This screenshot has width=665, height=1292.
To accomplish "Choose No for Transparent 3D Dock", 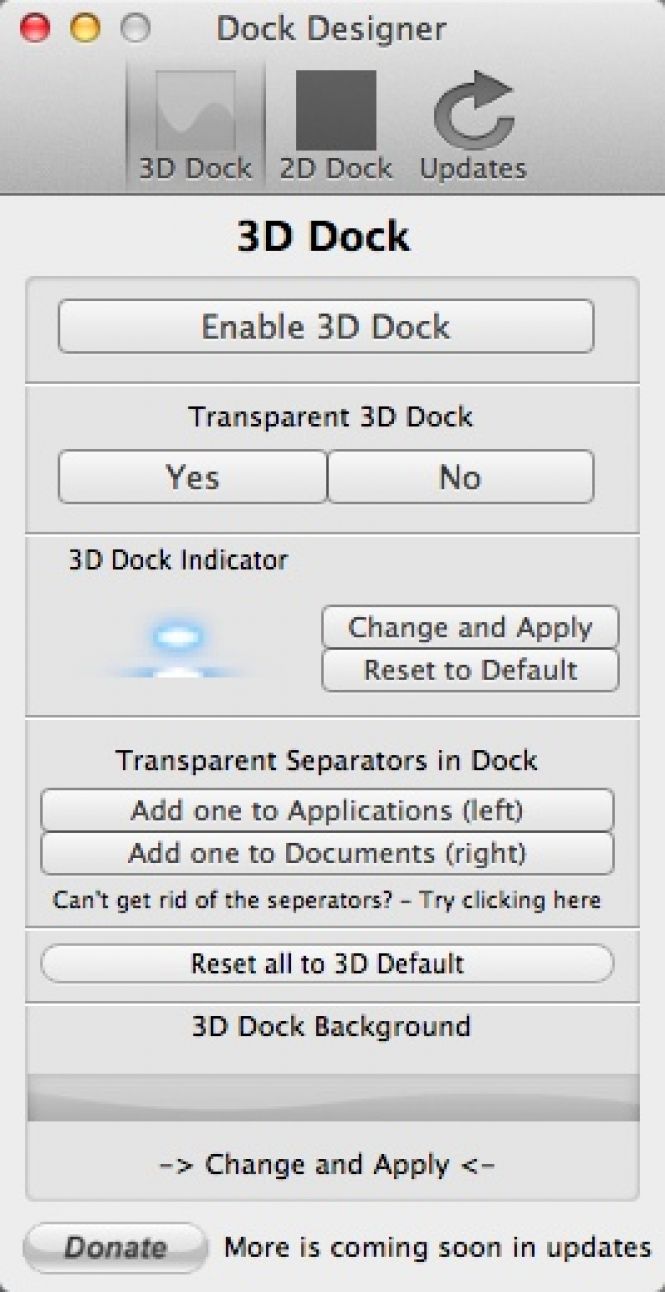I will click(x=460, y=478).
